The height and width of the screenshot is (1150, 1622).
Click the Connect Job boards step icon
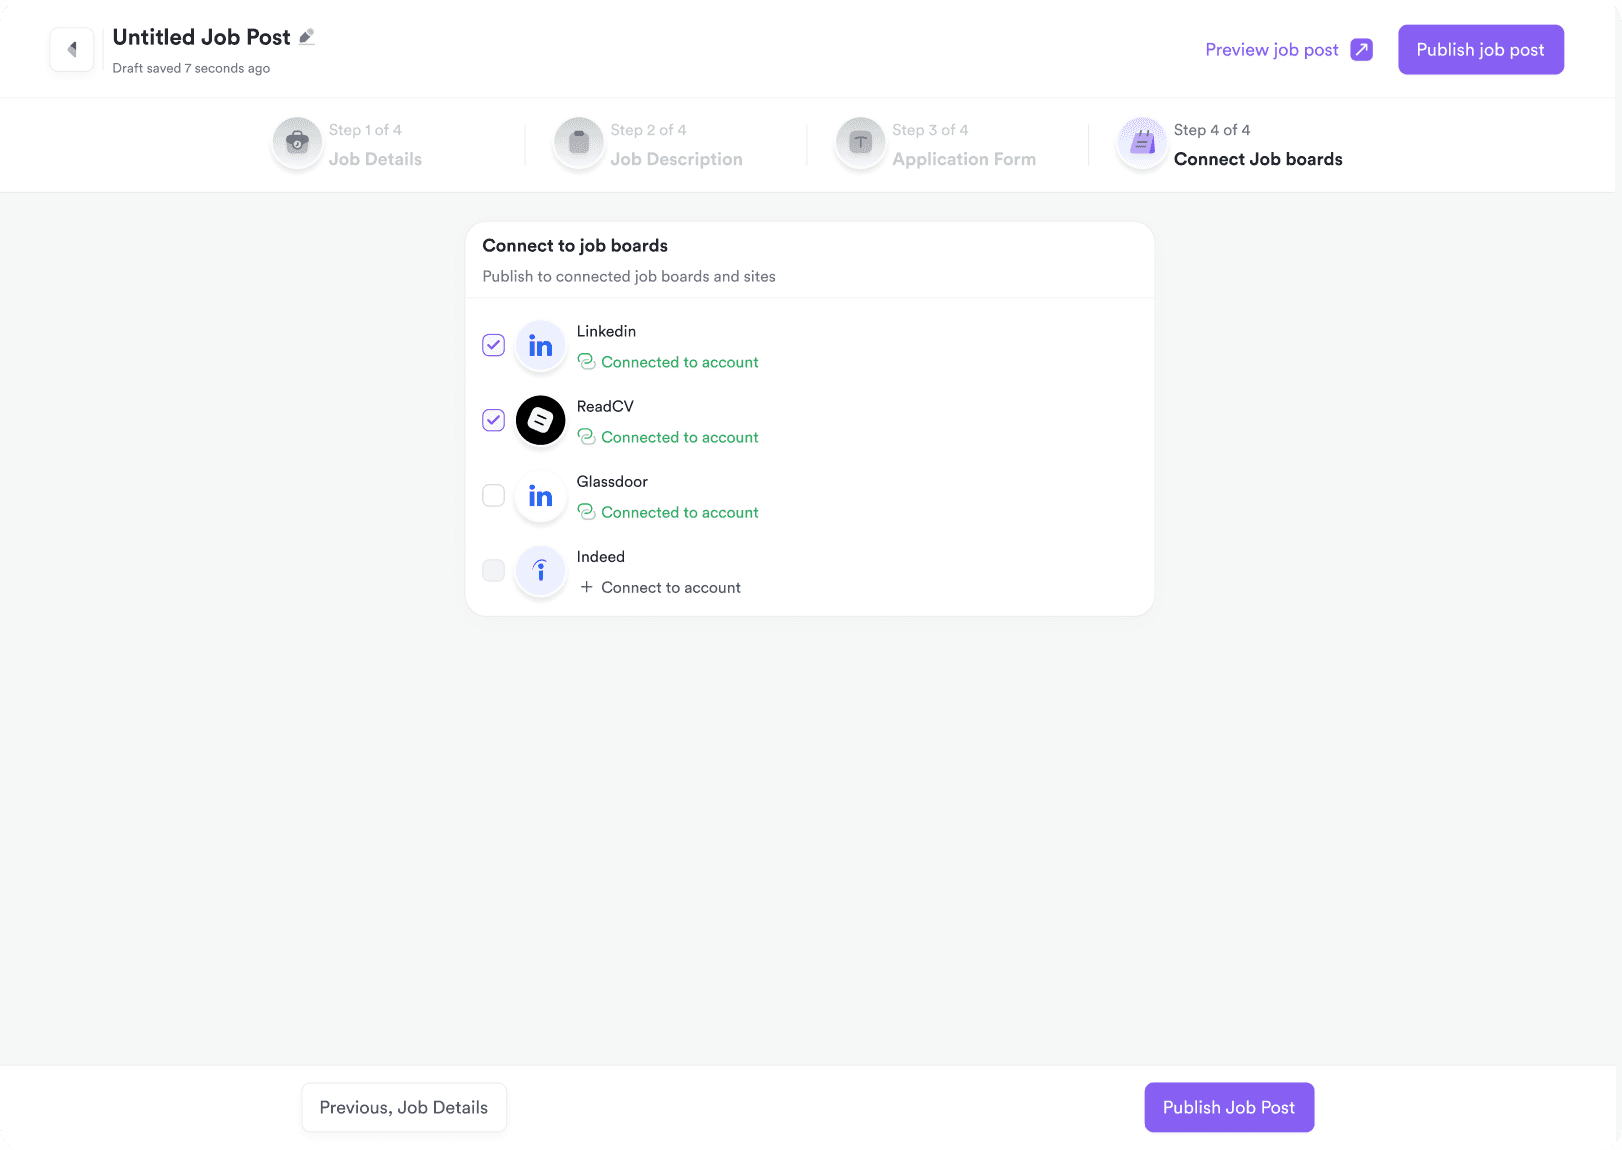(1142, 143)
